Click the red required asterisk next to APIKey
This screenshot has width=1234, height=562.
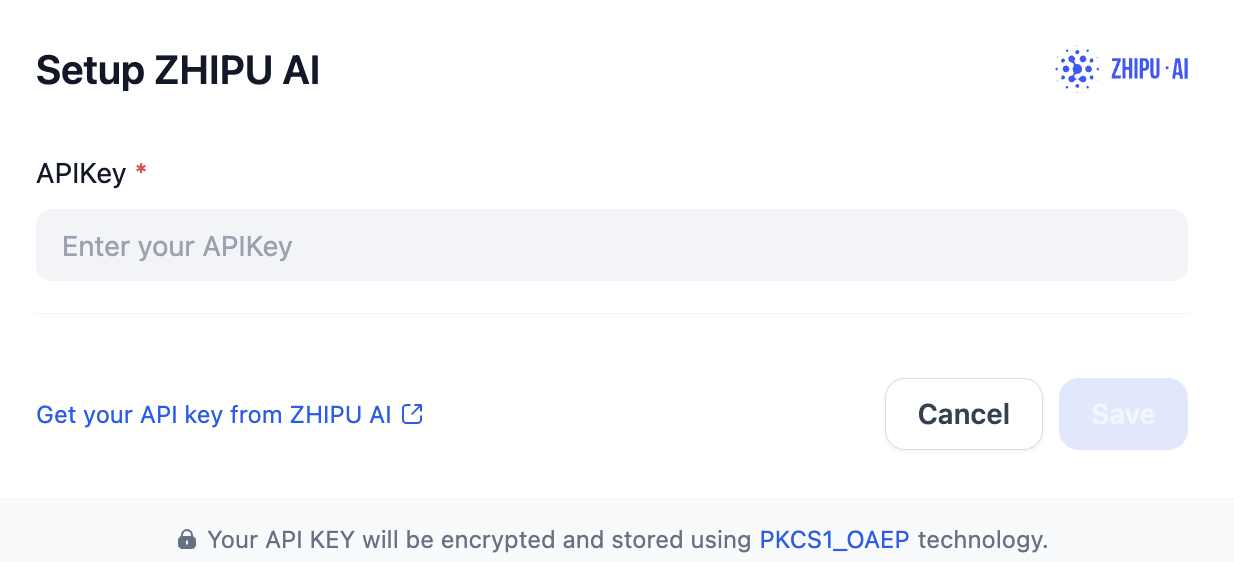tap(141, 172)
